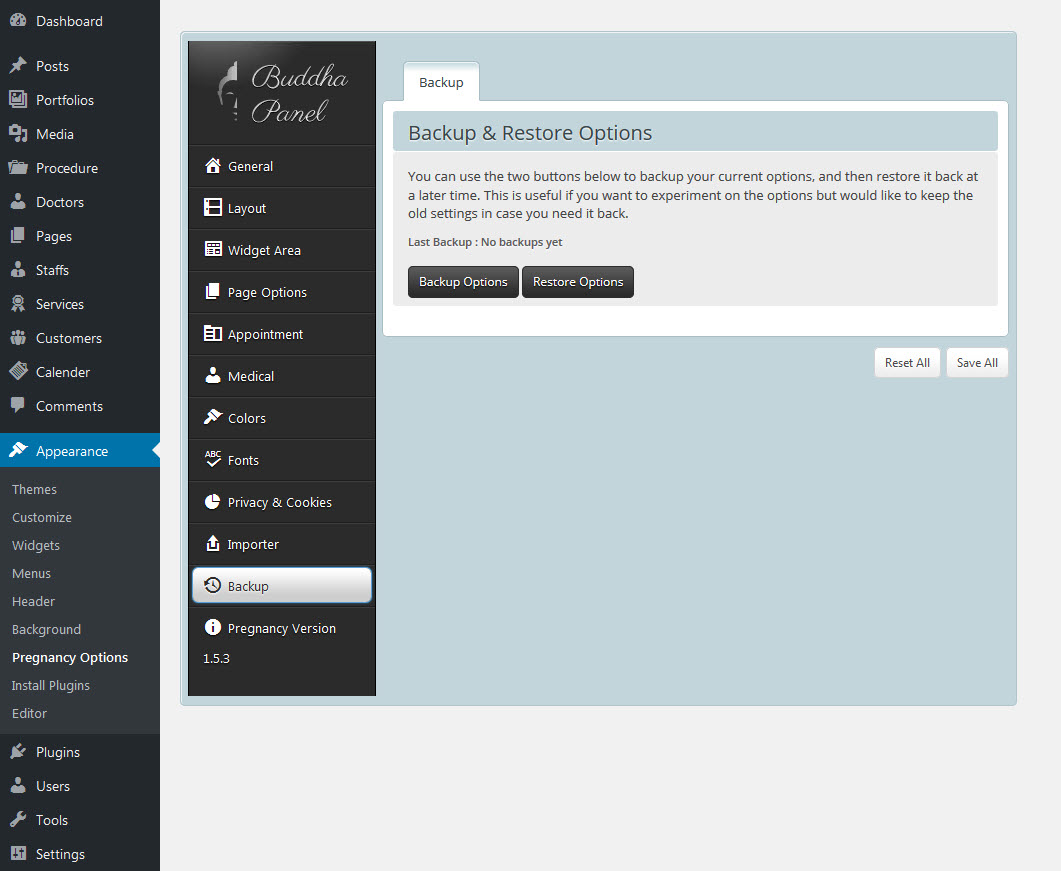The width and height of the screenshot is (1061, 871).
Task: Click the Medical person icon
Action: pos(212,376)
